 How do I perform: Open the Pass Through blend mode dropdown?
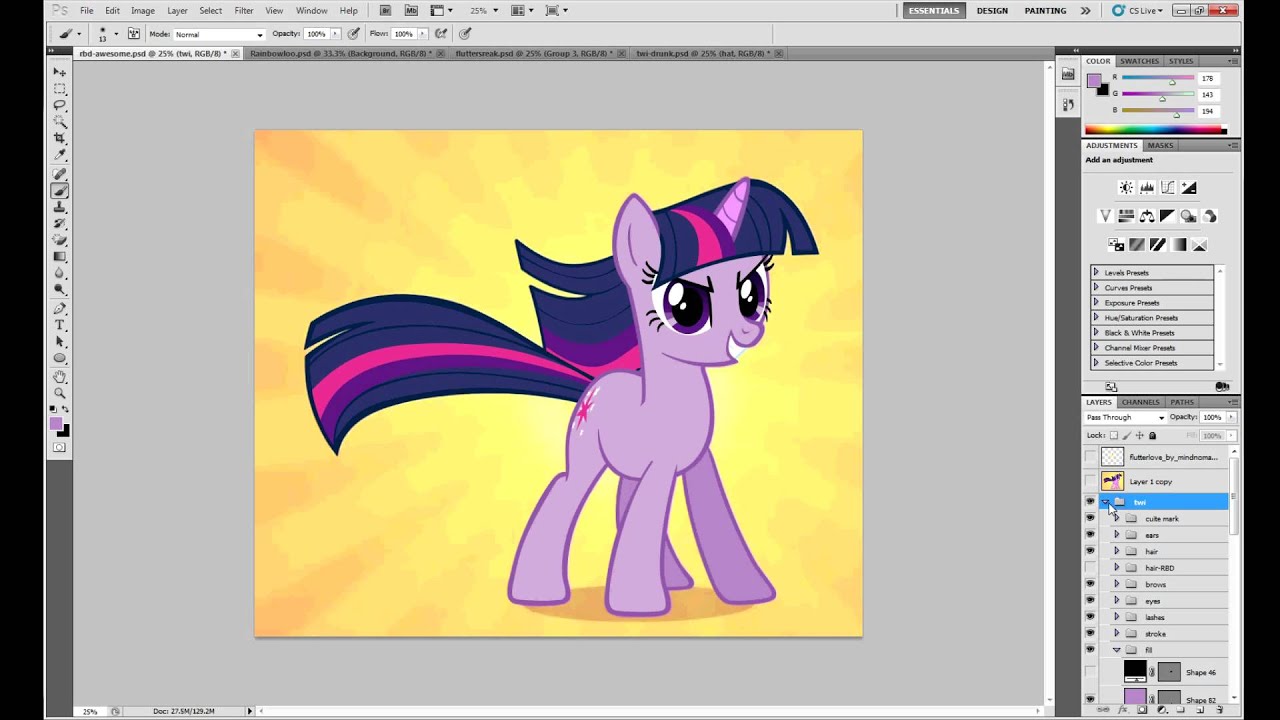(1125, 417)
